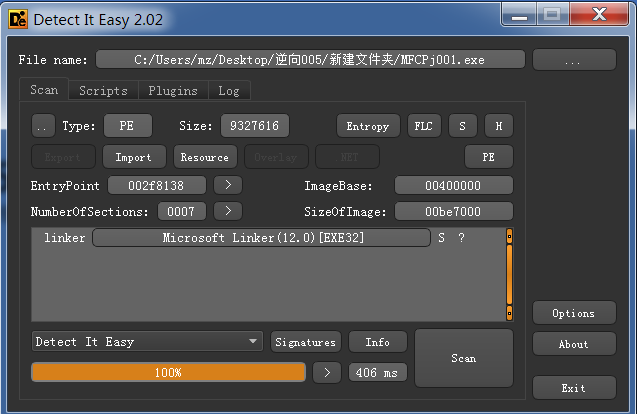
Task: Click the disabled .NET button
Action: [x=347, y=157]
